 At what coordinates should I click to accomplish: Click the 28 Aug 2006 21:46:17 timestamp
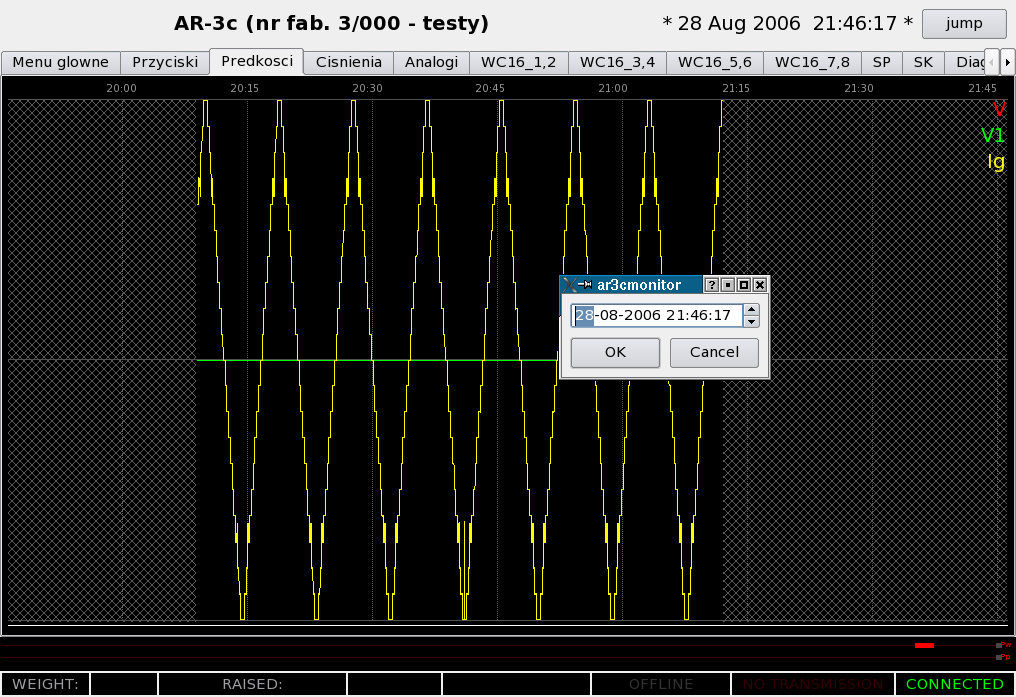coord(787,24)
